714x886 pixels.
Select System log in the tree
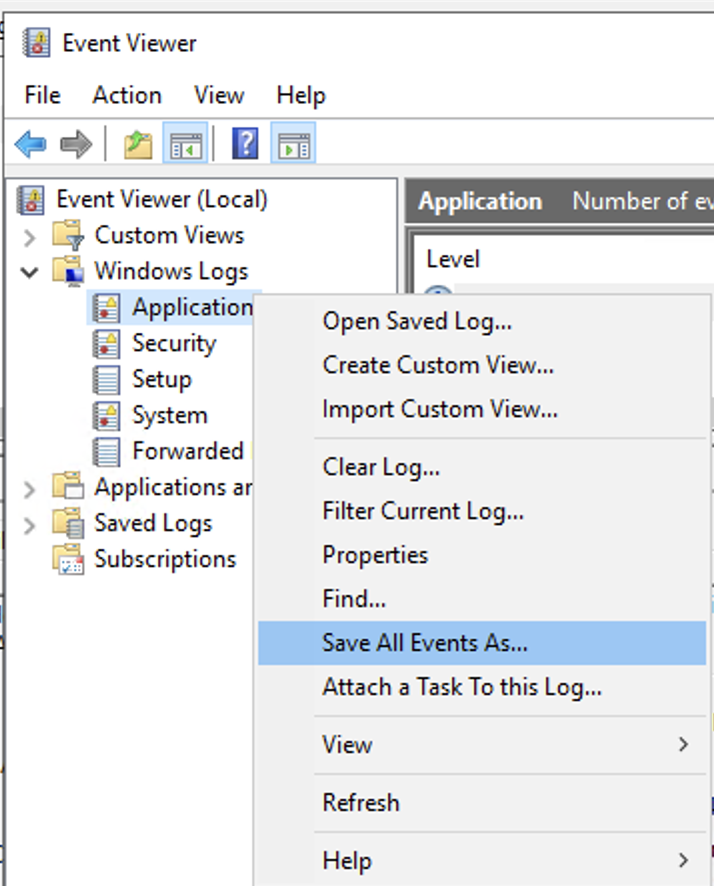(169, 415)
